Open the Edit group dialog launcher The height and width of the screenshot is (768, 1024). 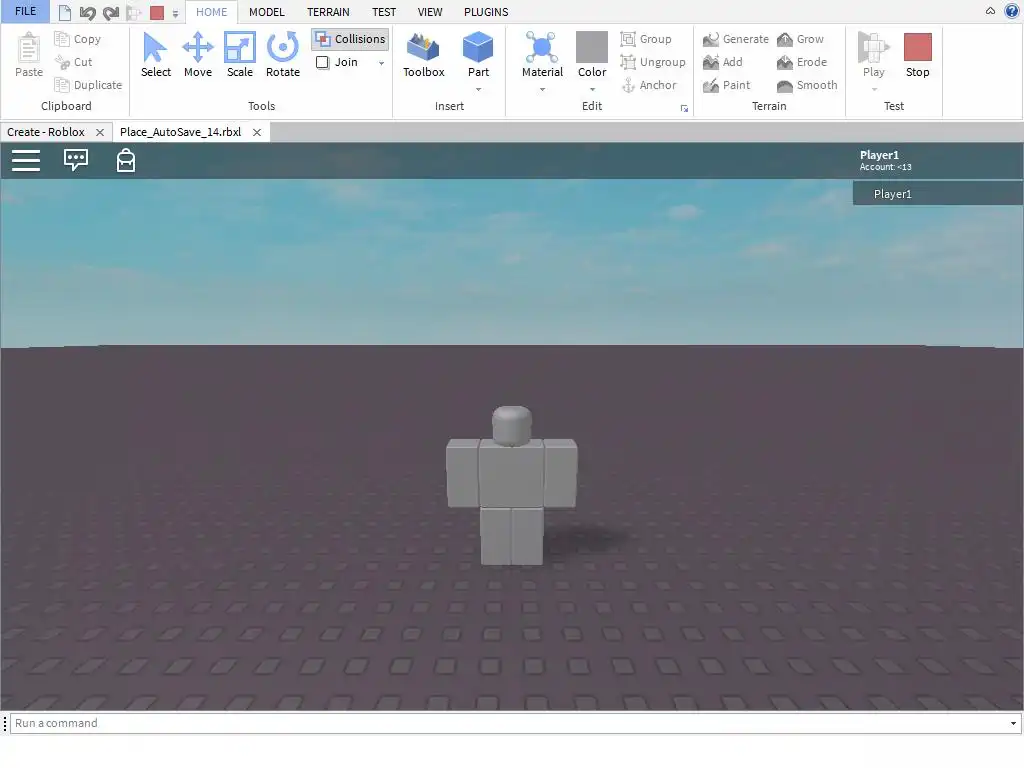684,108
